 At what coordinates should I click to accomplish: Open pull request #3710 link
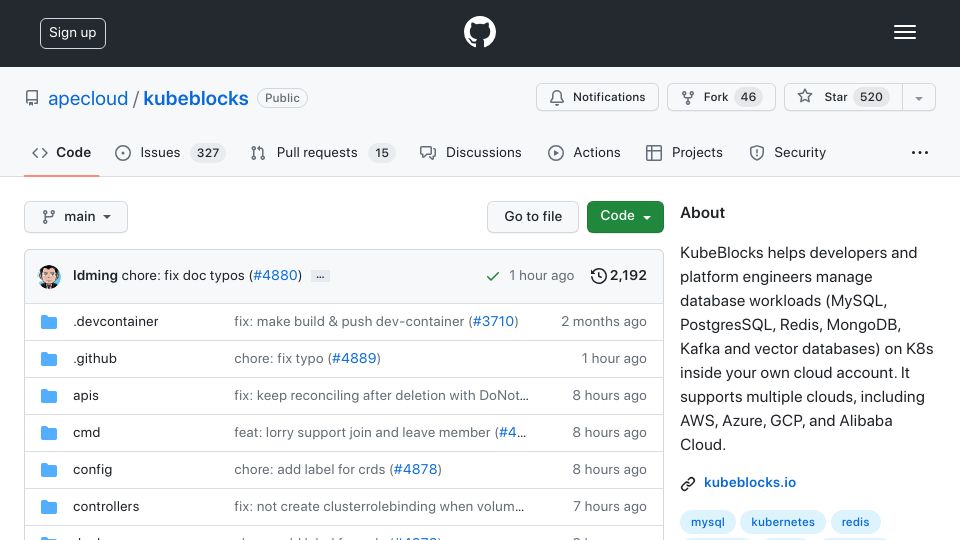(x=493, y=321)
